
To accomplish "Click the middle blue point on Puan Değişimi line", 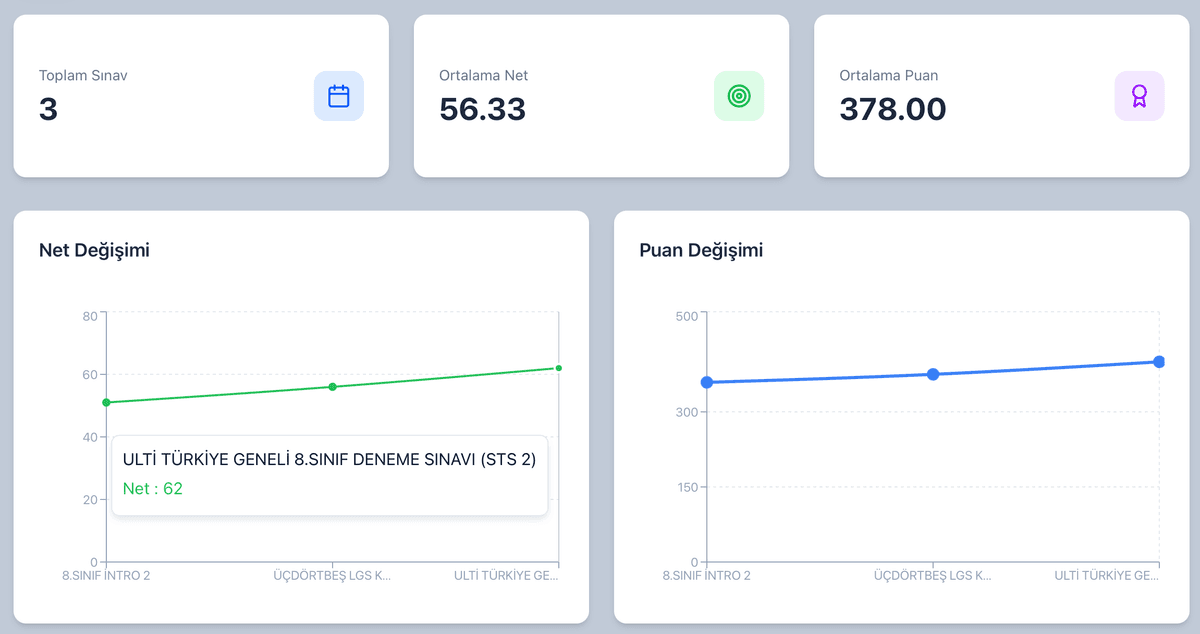I will [933, 374].
